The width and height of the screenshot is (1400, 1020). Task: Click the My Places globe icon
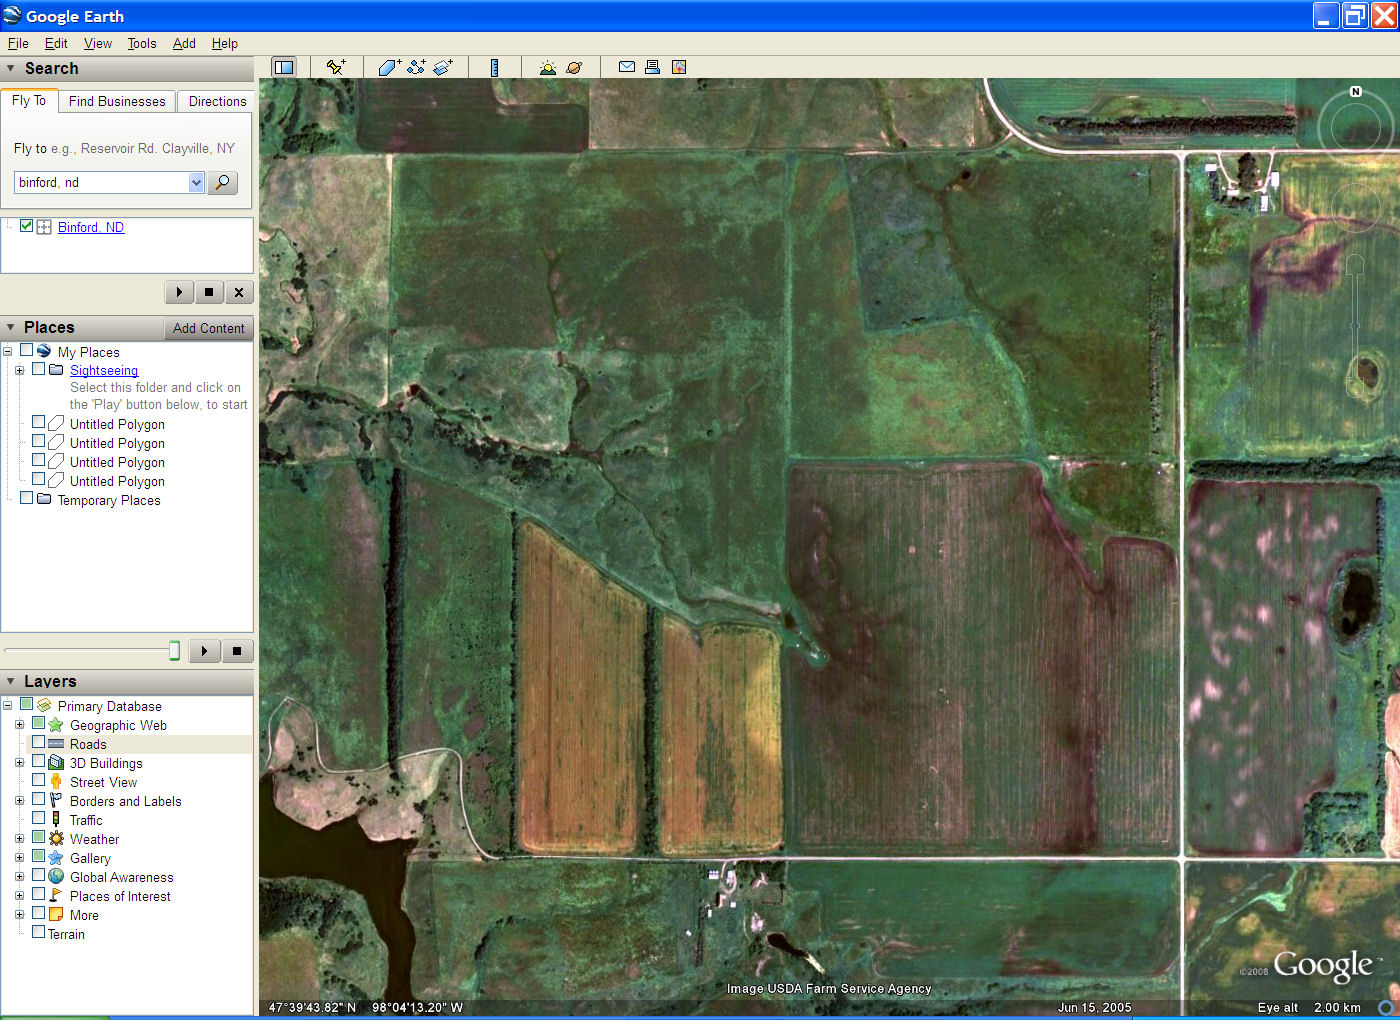(x=44, y=351)
